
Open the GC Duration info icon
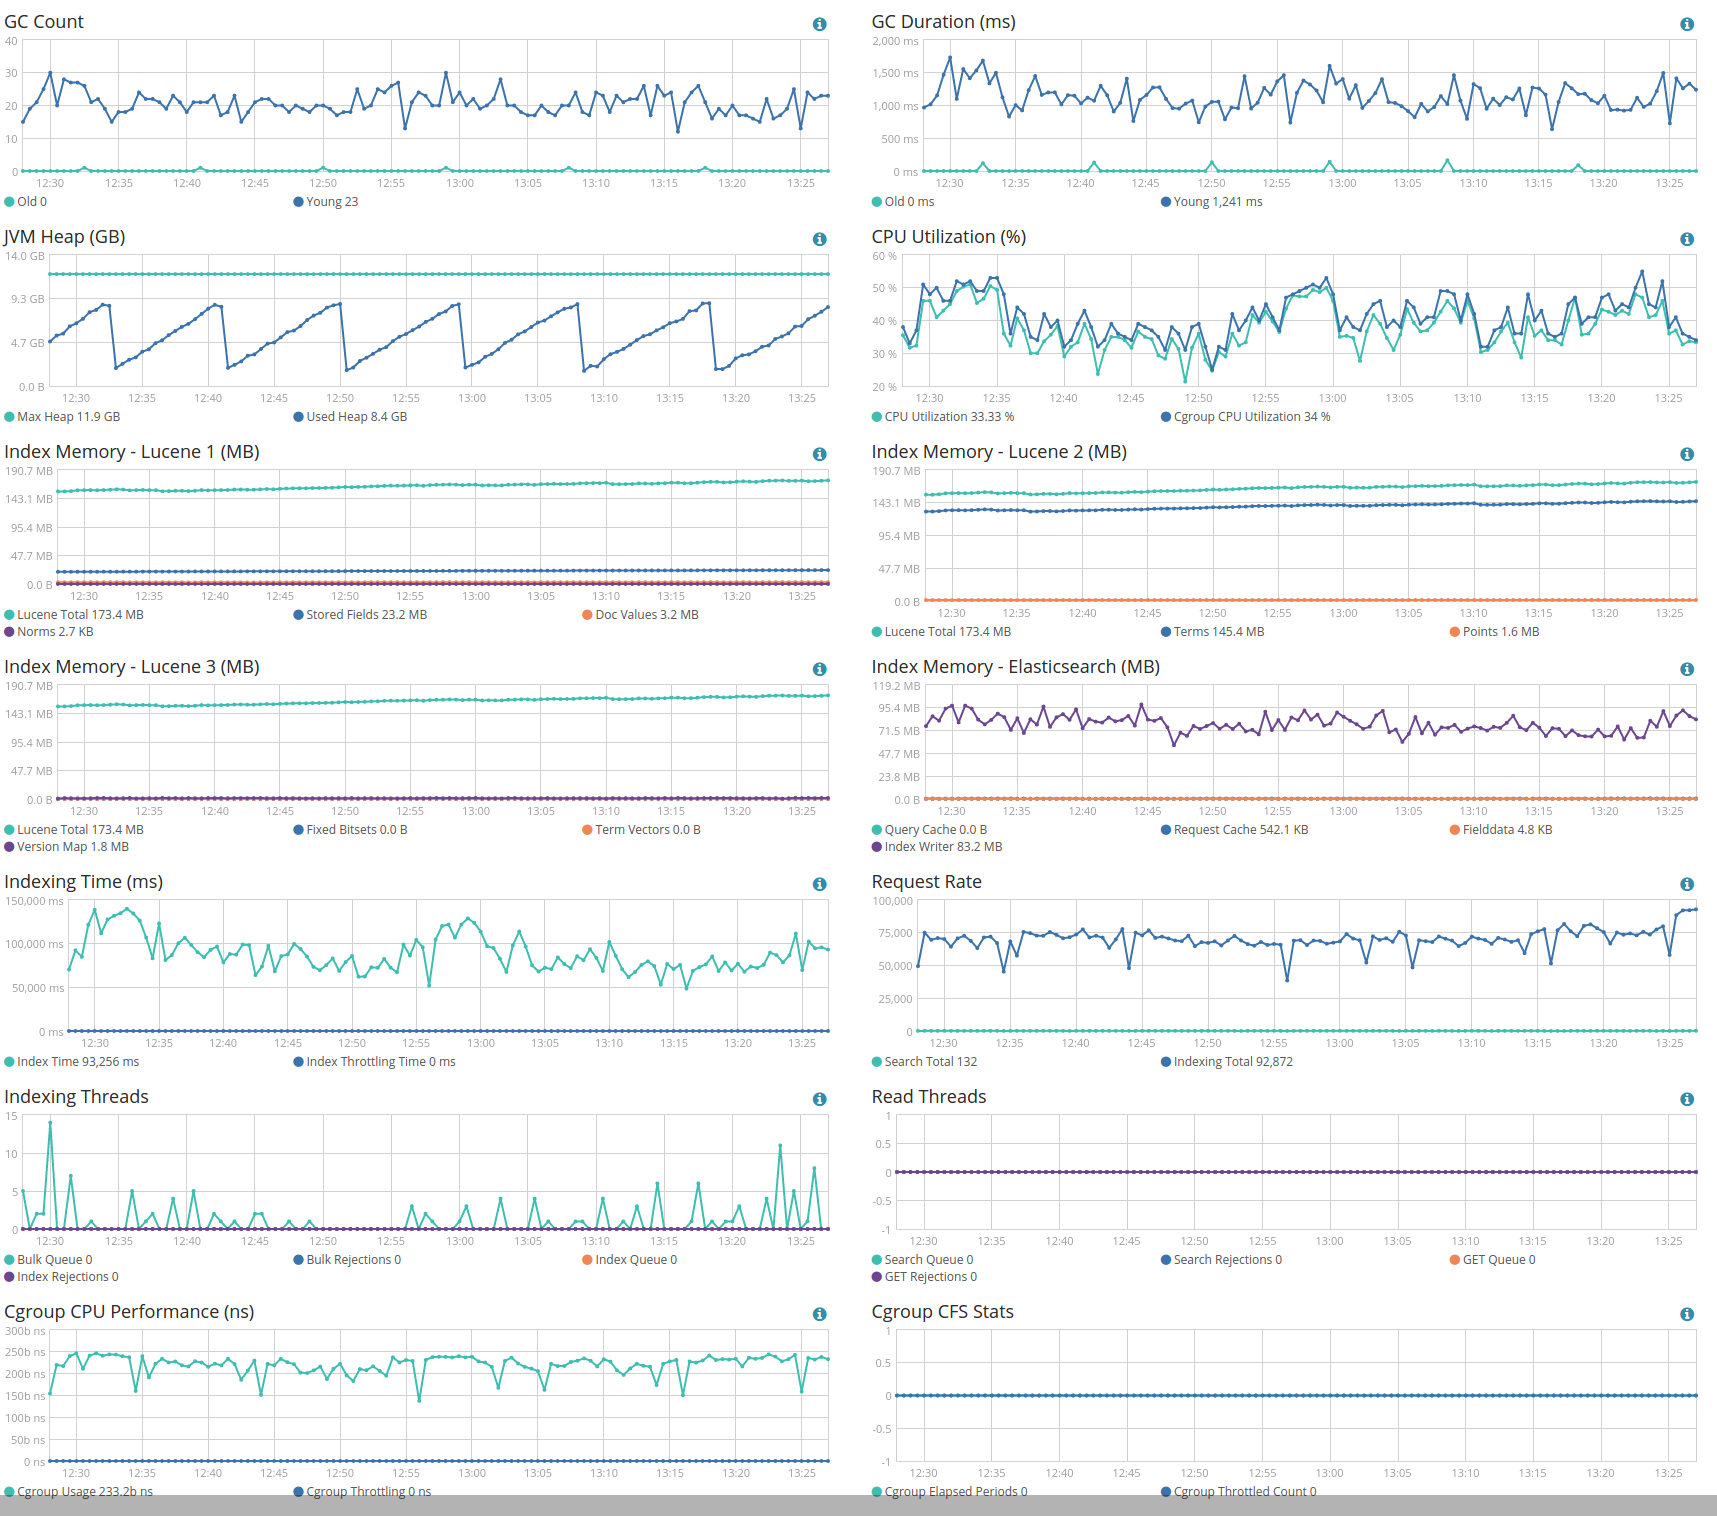pos(1686,24)
